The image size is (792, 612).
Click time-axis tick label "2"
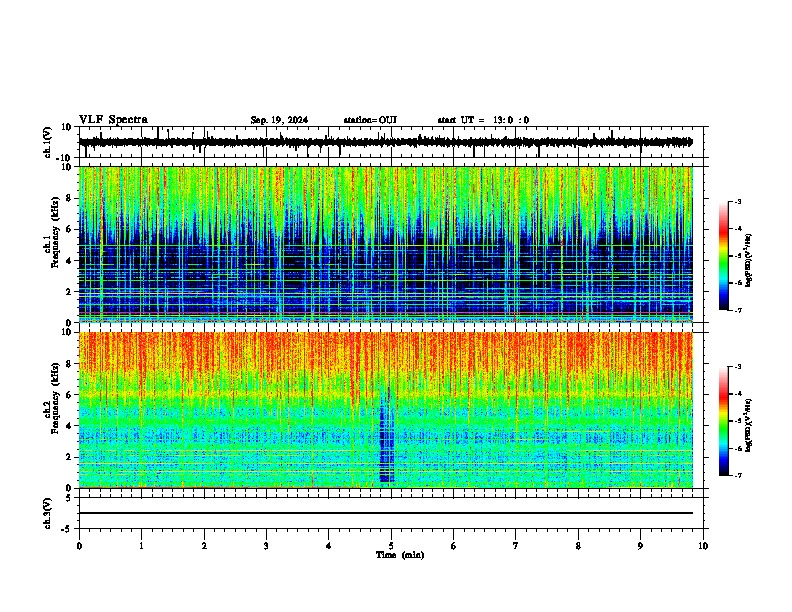(x=204, y=546)
